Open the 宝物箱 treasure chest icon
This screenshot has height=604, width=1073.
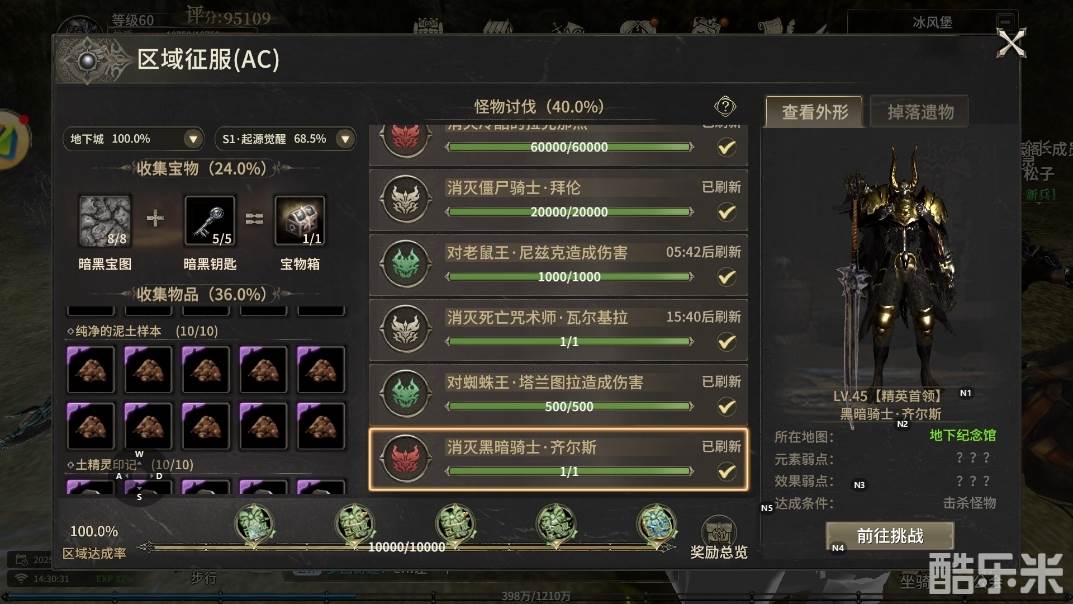click(300, 221)
